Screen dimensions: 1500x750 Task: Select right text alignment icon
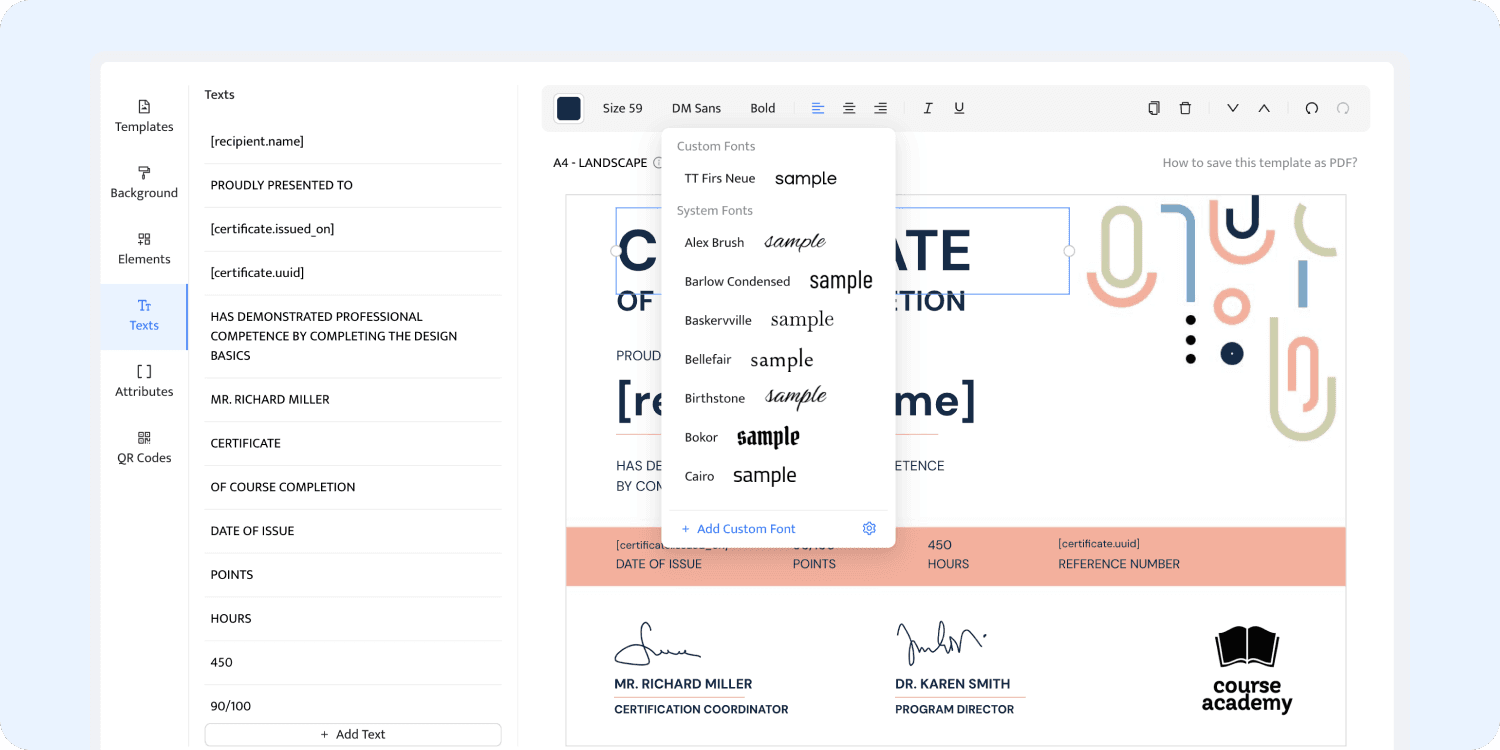880,108
